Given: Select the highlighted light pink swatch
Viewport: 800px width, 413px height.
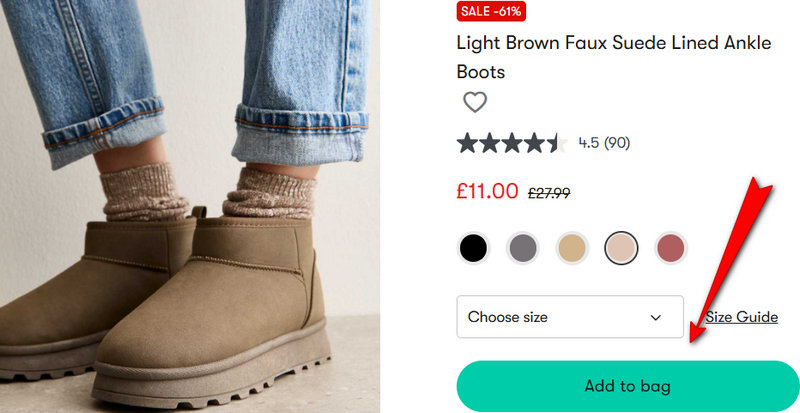Looking at the screenshot, I should click(621, 247).
